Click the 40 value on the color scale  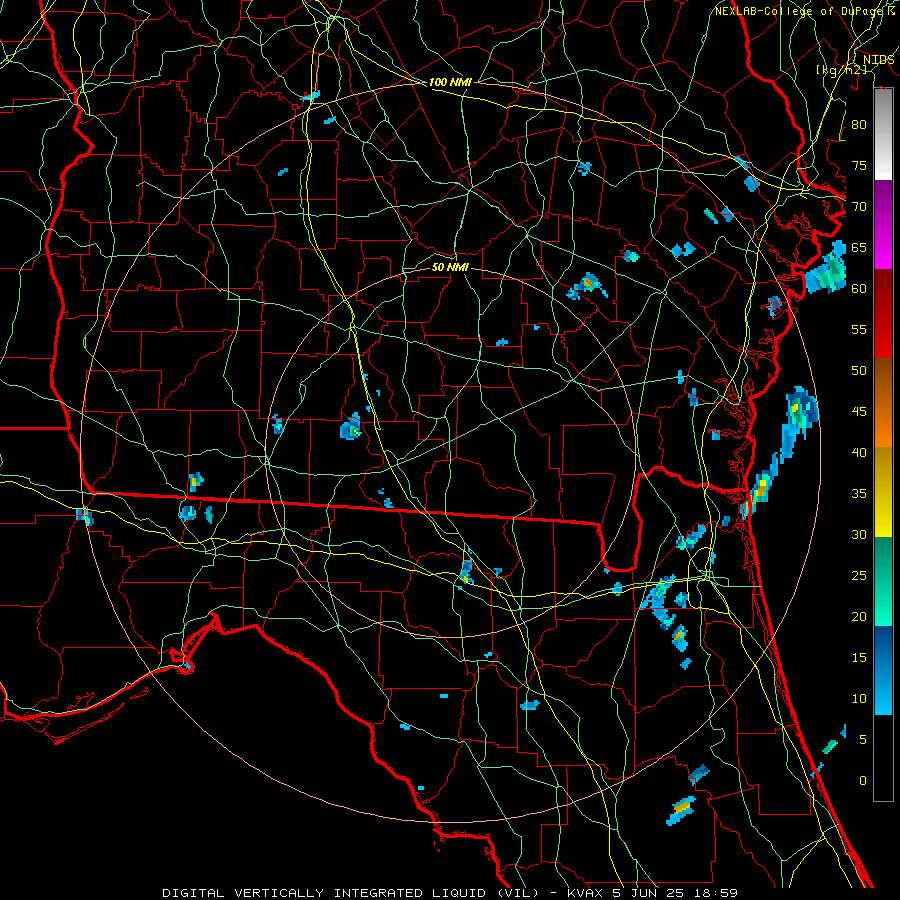(859, 452)
